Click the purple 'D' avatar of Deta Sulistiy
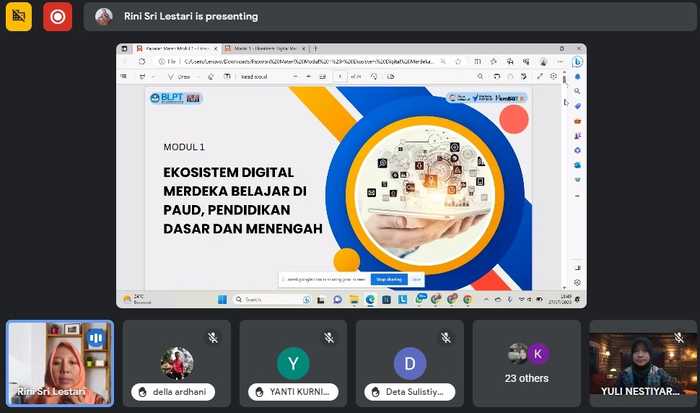 pos(410,363)
